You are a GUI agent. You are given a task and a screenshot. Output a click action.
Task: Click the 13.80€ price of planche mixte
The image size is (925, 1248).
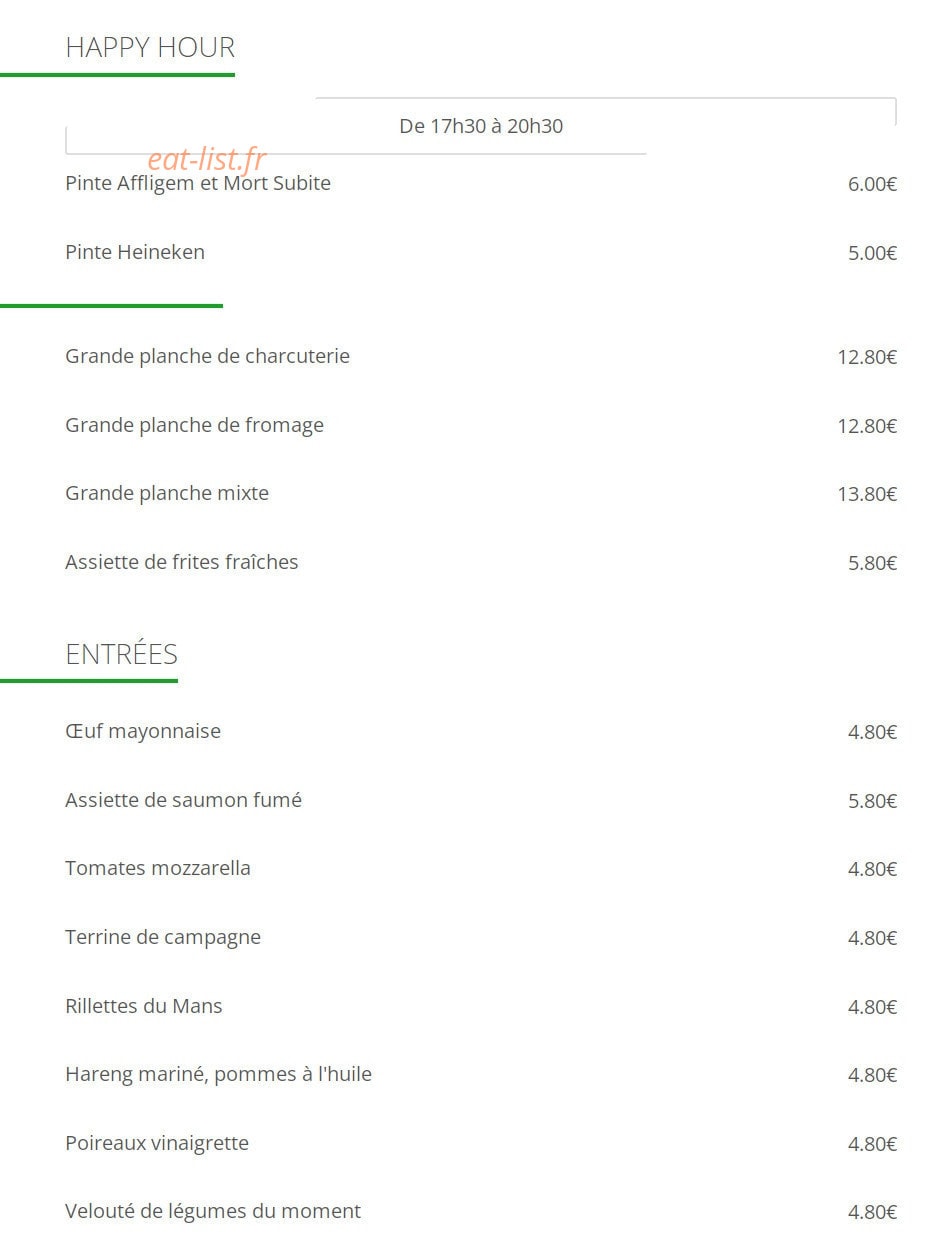(x=867, y=494)
